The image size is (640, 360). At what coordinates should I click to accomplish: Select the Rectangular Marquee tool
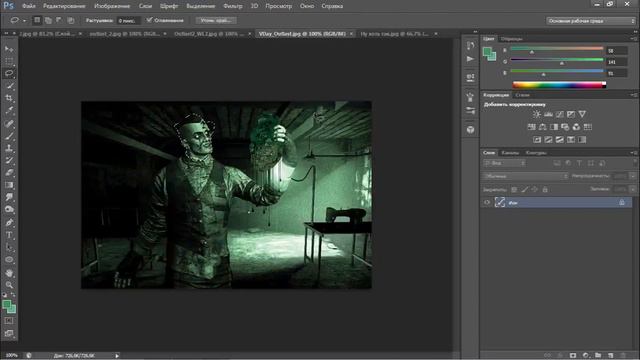[x=9, y=61]
